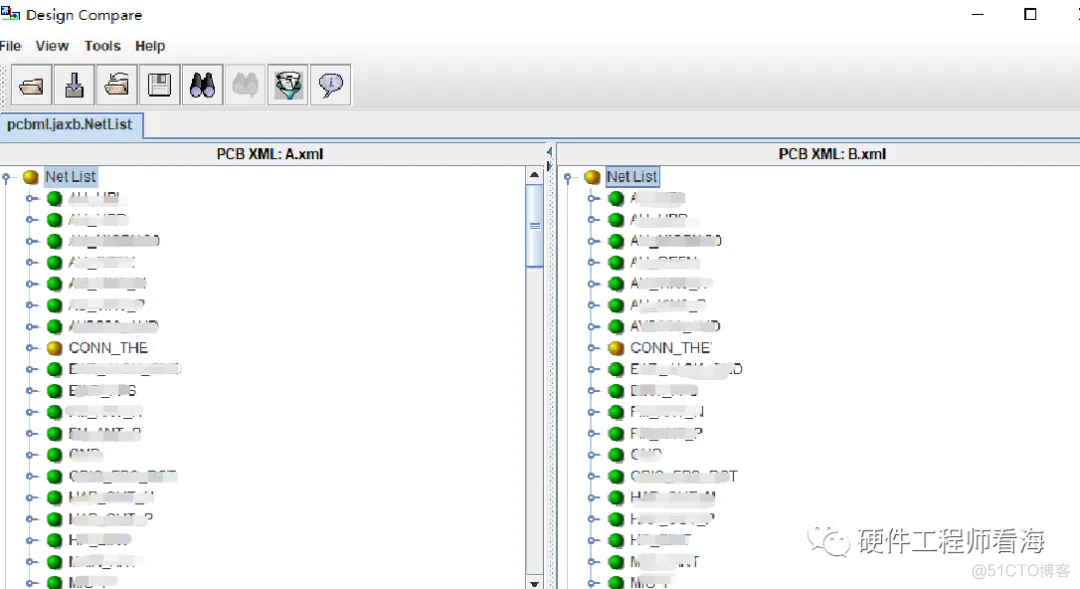The image size is (1080, 589).
Task: Click the binoculars find icon
Action: (202, 85)
